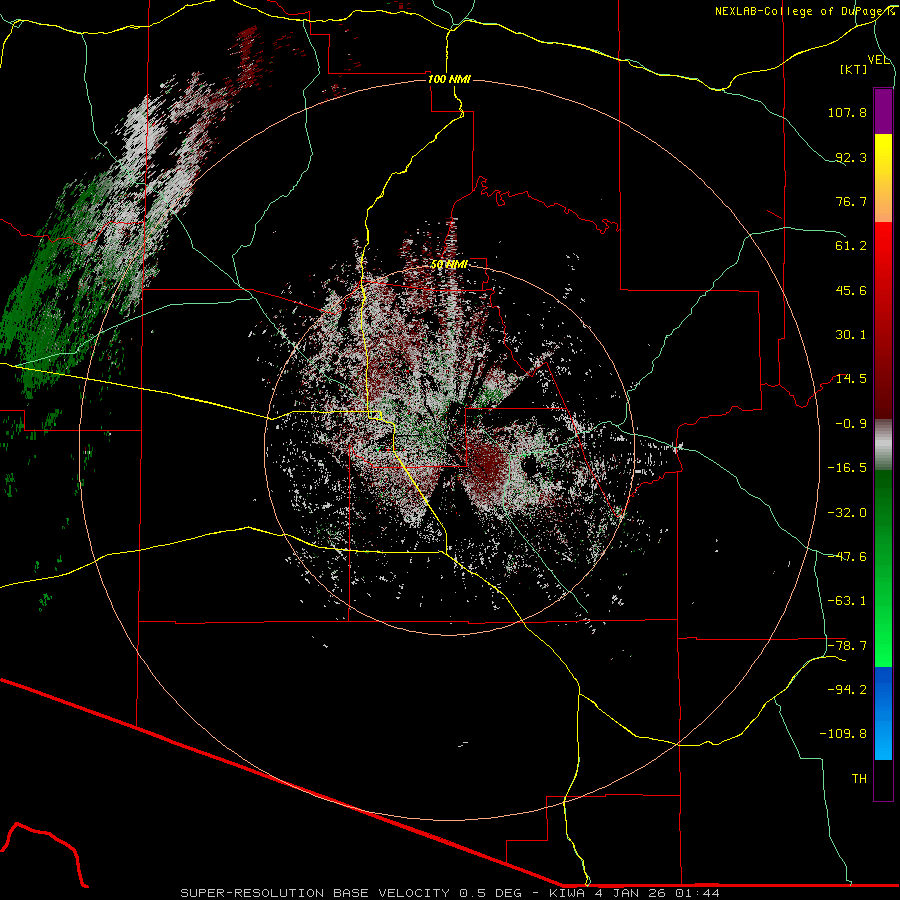Select the 107.8 scale value
This screenshot has width=900, height=900.
[x=847, y=112]
